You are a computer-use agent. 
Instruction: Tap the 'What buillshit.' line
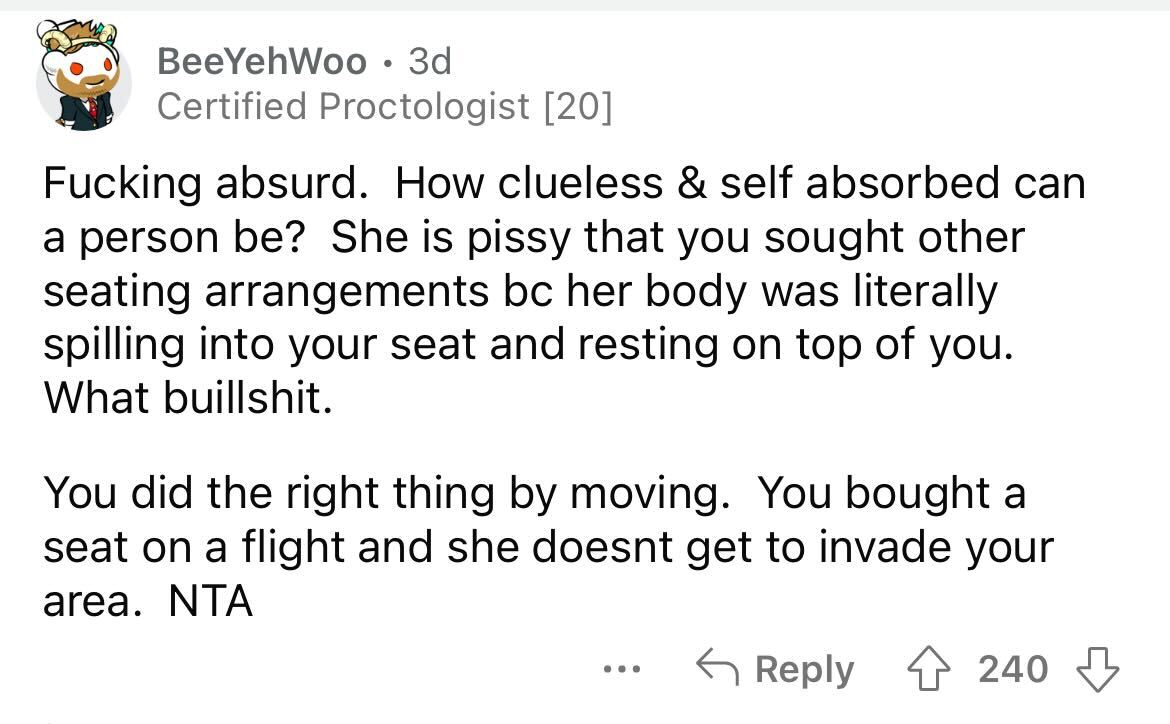[x=188, y=398]
